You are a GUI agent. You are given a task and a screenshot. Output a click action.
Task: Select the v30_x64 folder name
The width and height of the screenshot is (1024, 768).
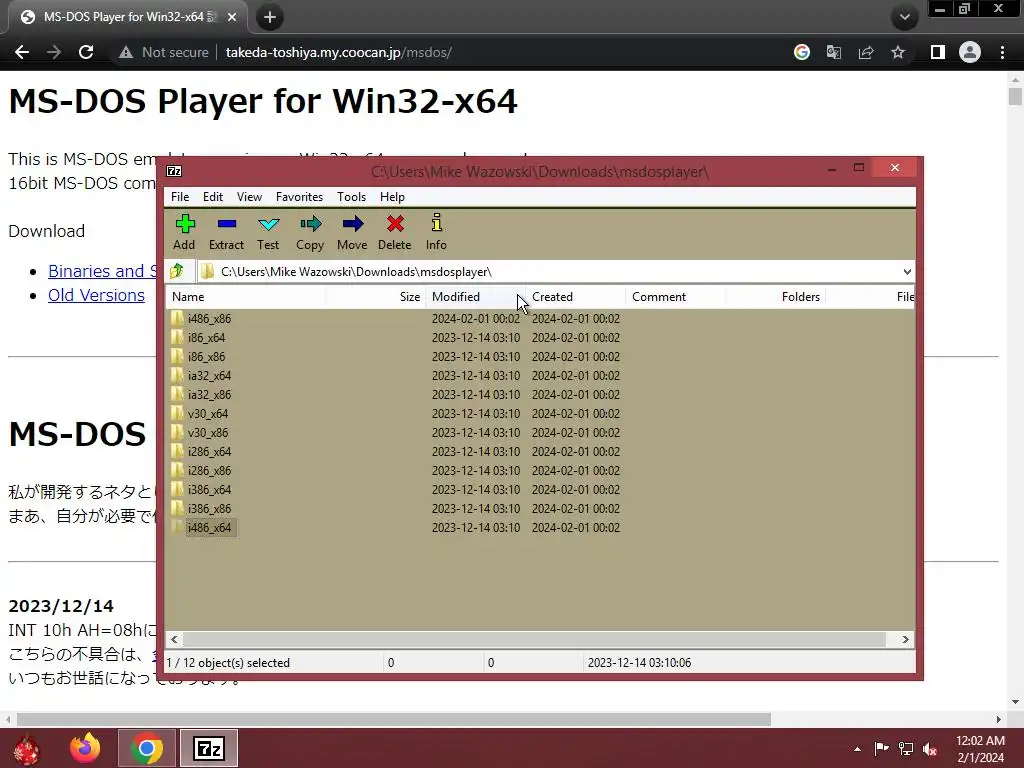(x=208, y=413)
